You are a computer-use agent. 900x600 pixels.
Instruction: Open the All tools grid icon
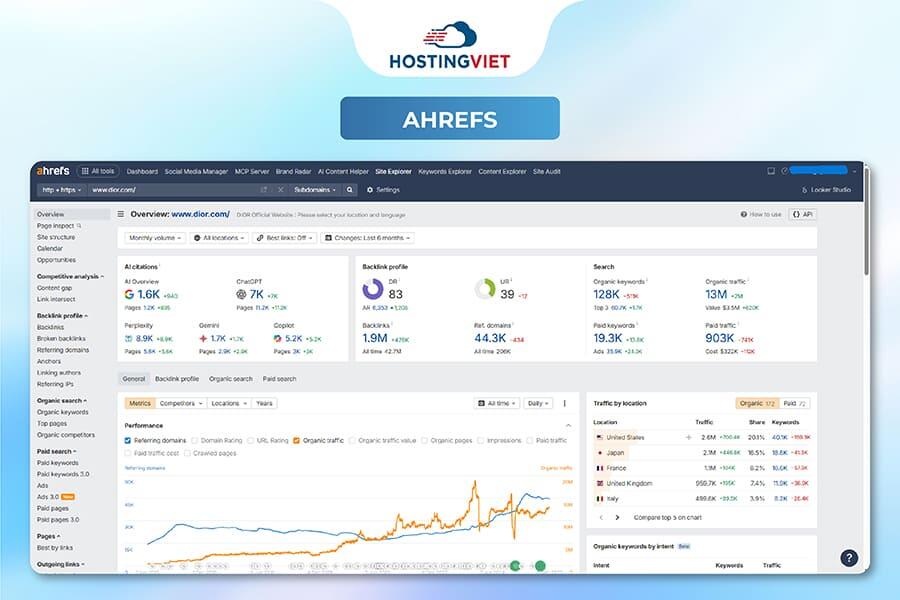[87, 170]
